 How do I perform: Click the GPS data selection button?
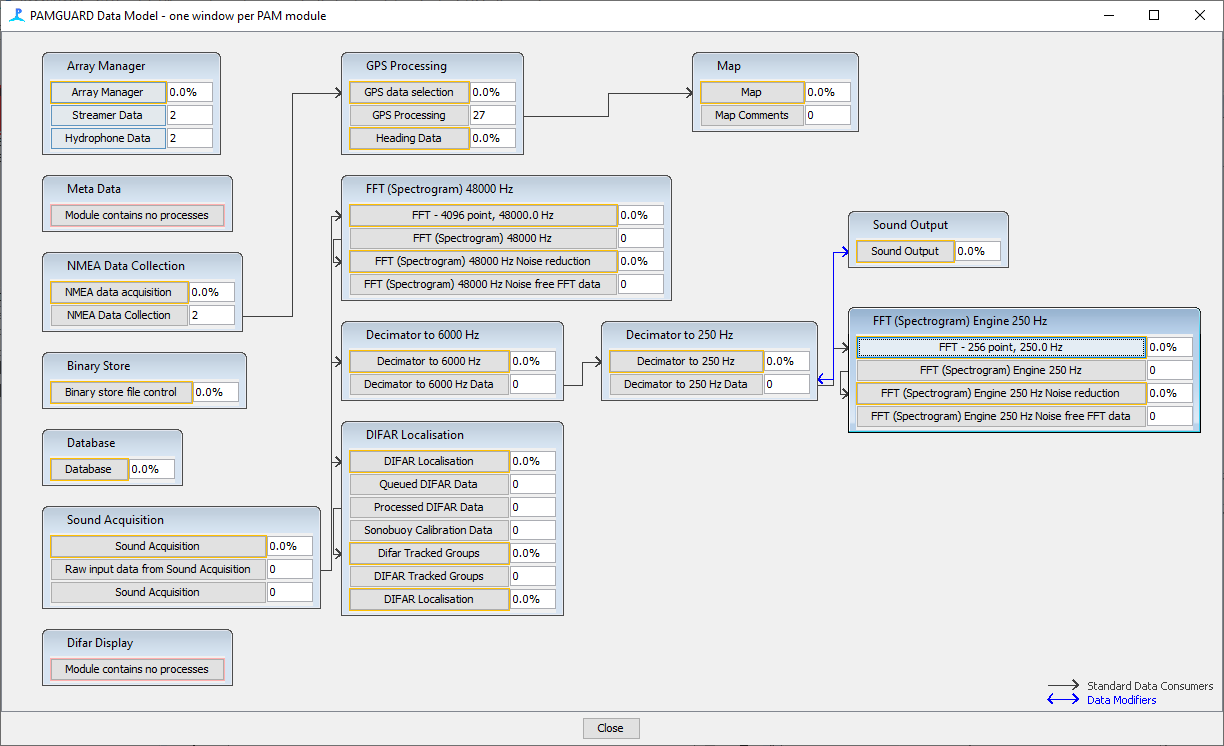click(x=409, y=92)
